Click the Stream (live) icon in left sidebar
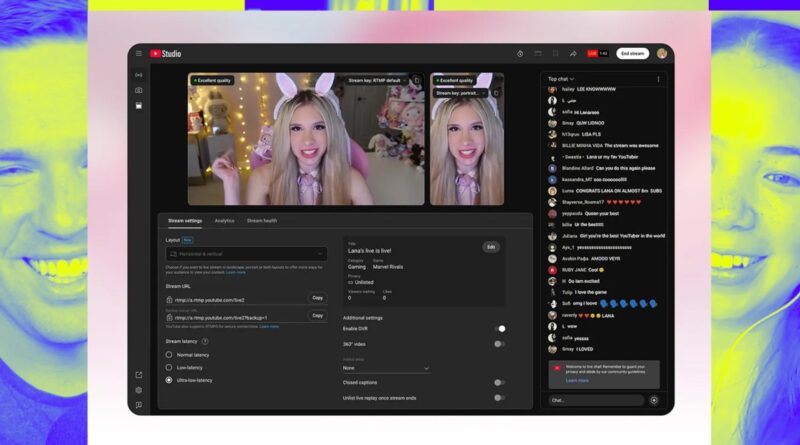Screen dimensions: 800x445 [139, 75]
